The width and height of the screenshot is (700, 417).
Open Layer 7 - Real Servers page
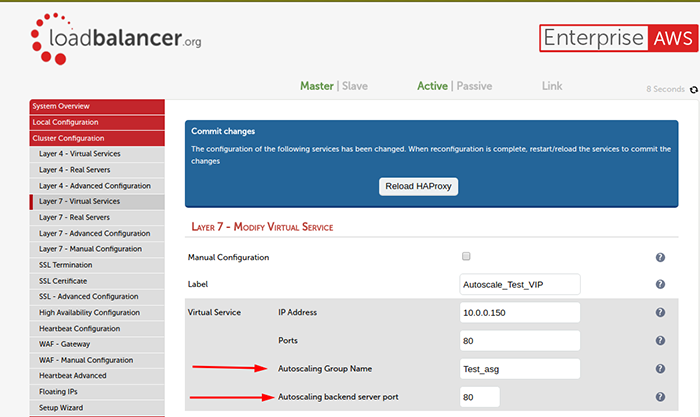(x=75, y=217)
